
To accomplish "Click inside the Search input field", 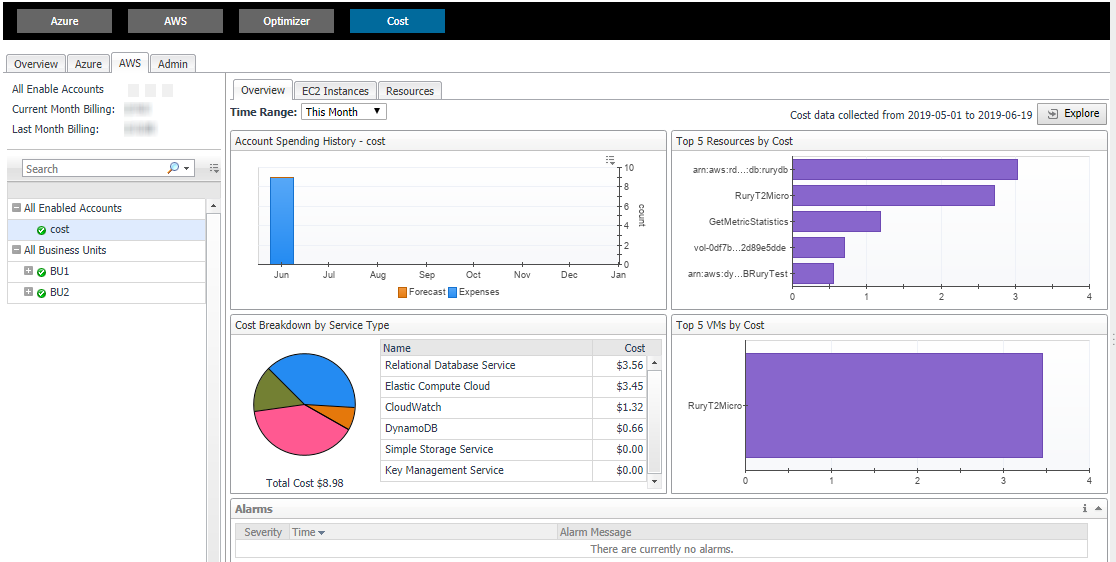I will pyautogui.click(x=95, y=169).
